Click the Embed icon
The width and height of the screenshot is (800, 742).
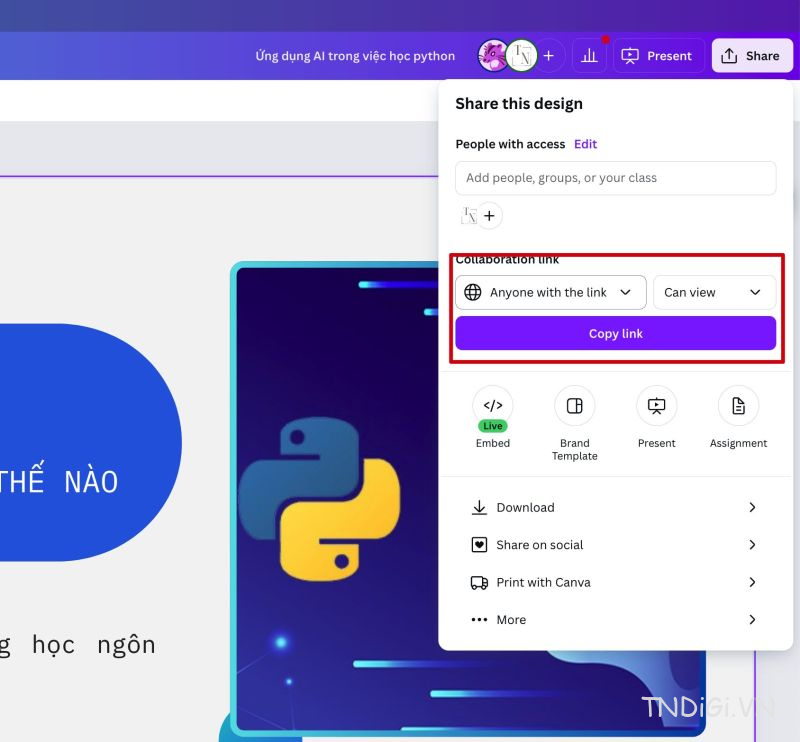(493, 406)
